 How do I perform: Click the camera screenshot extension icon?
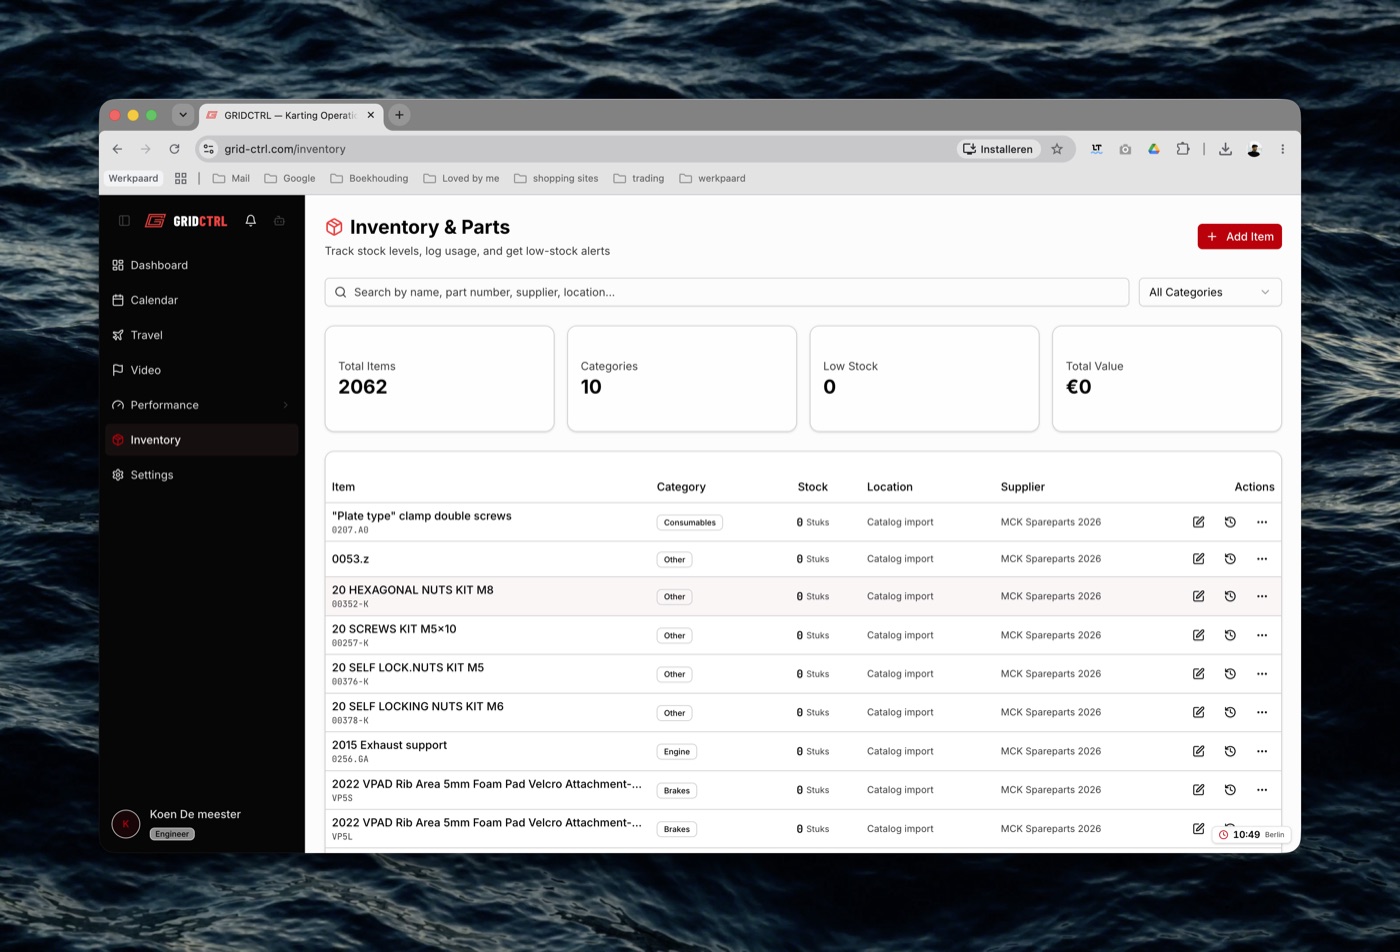(1125, 149)
